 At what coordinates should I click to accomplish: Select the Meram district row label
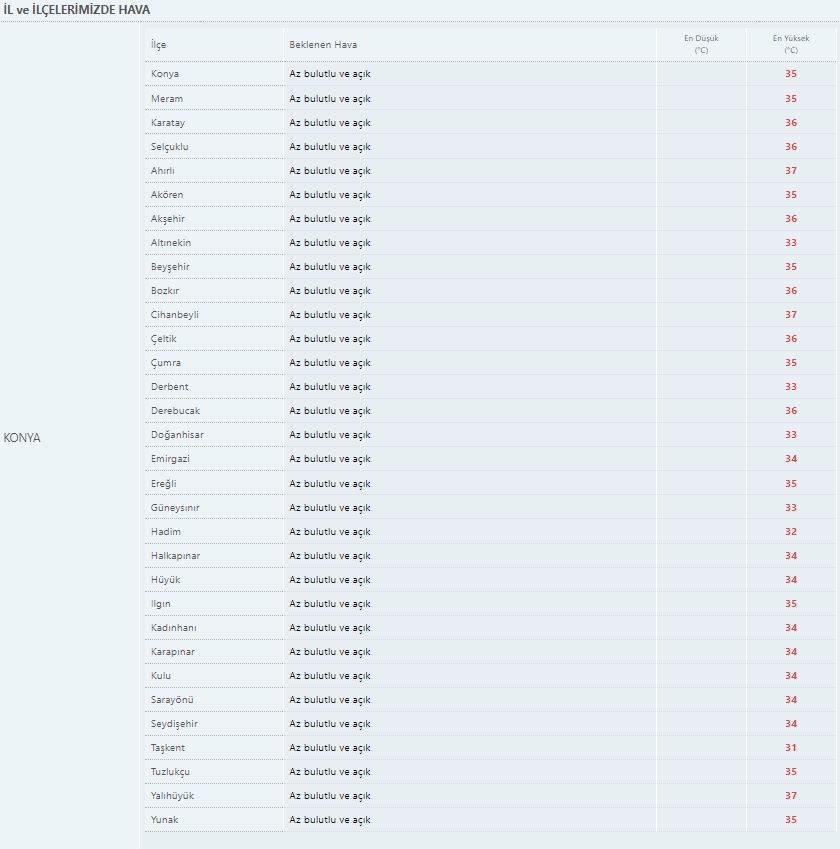pos(167,98)
